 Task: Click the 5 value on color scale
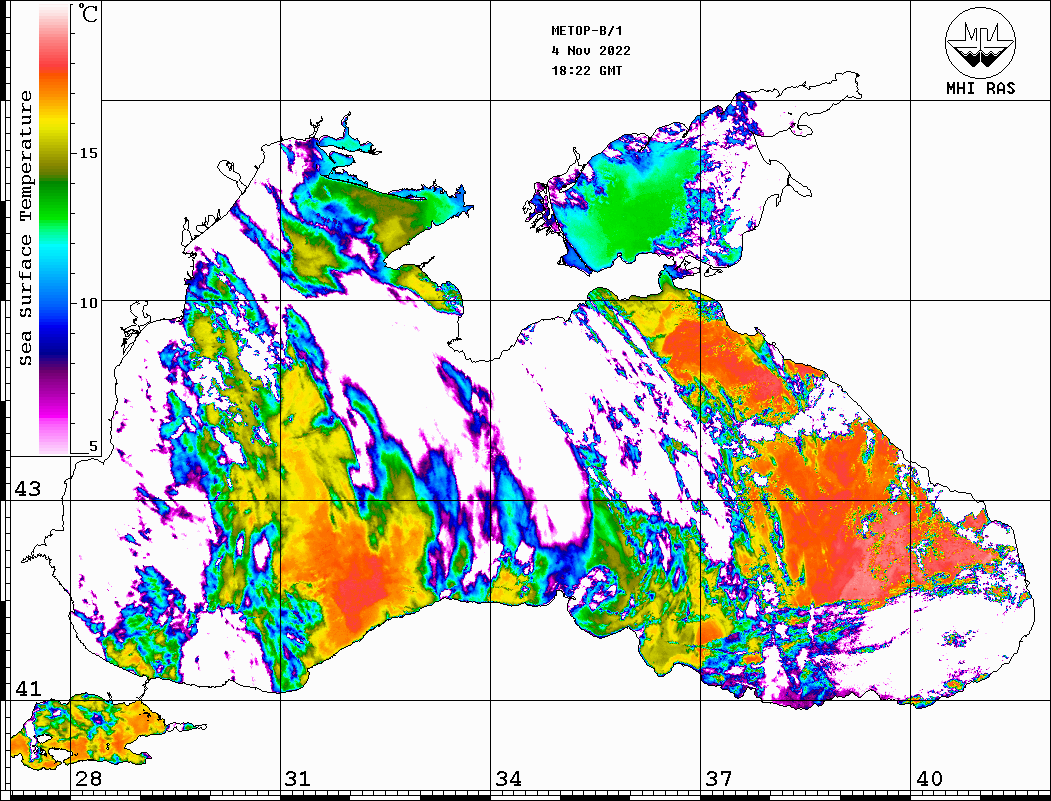tap(93, 446)
